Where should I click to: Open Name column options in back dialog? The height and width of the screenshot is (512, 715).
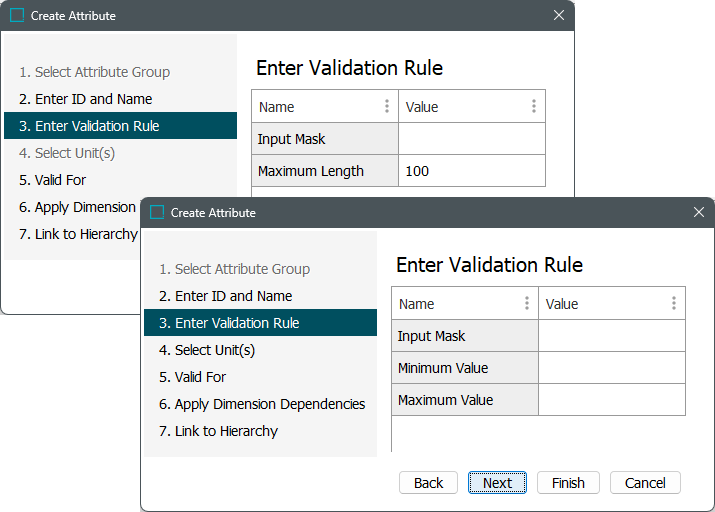click(x=387, y=107)
